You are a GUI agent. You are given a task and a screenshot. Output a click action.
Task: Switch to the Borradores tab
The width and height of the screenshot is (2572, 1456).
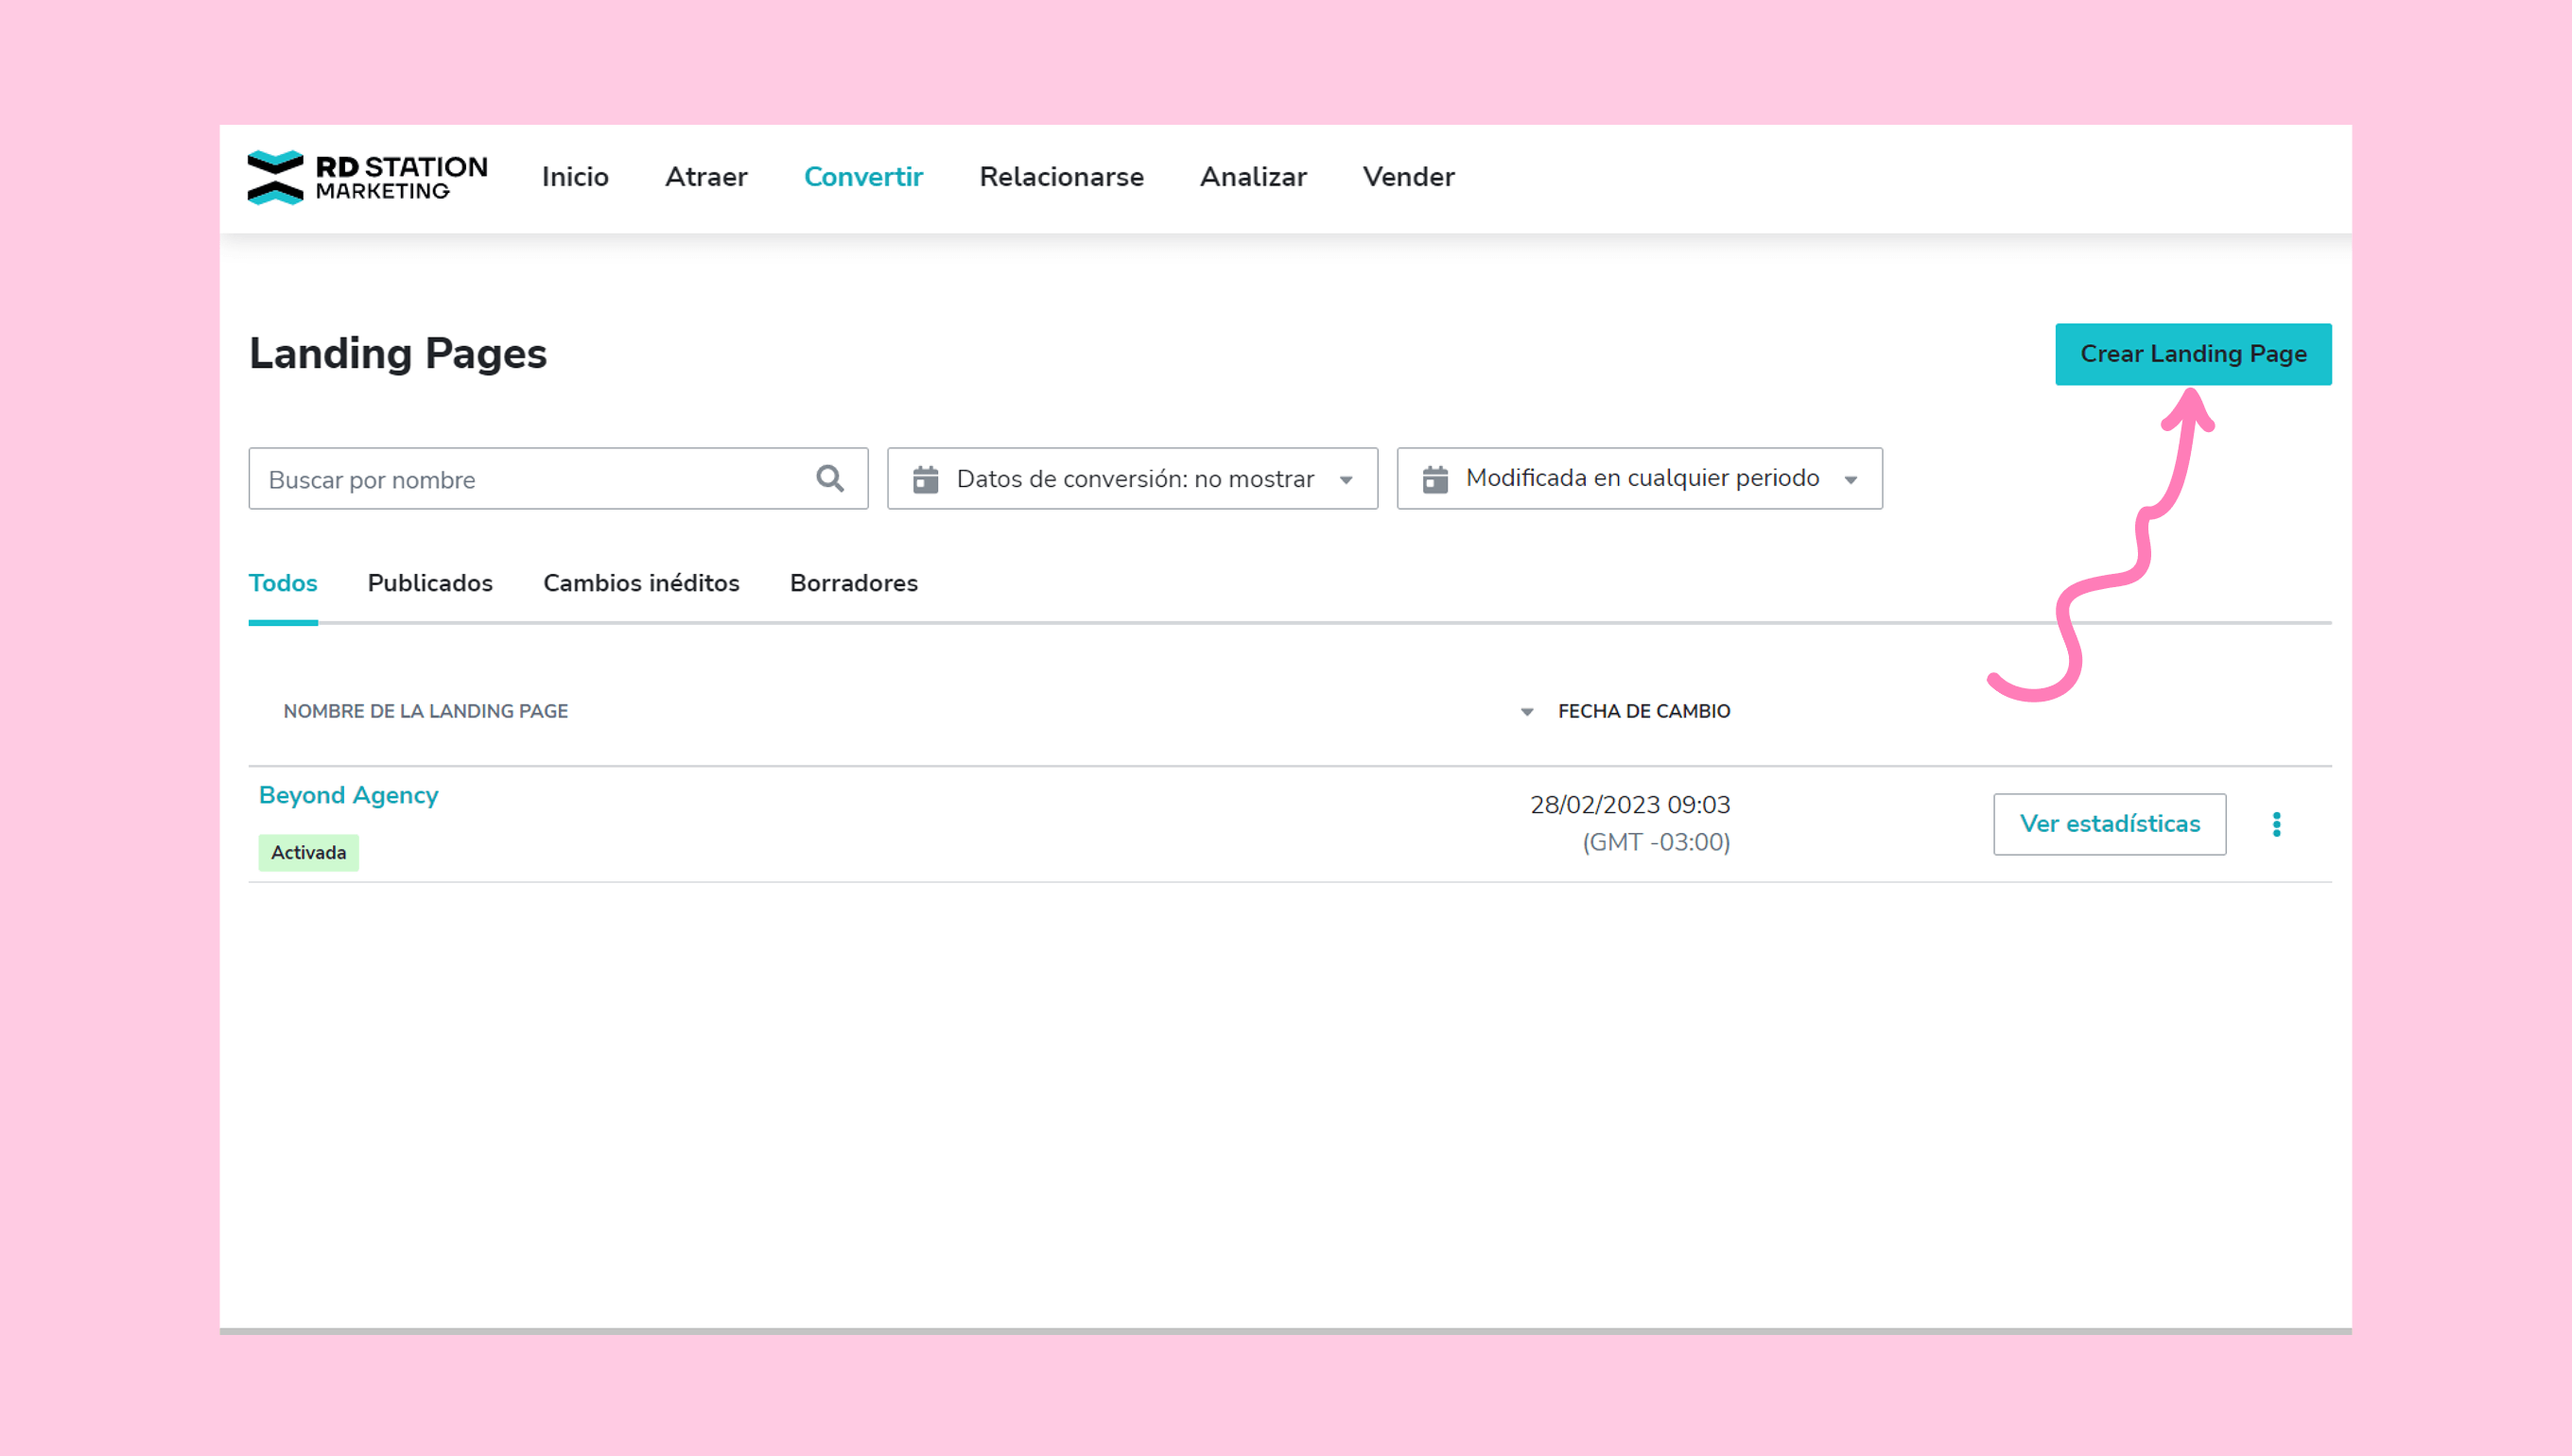(853, 583)
